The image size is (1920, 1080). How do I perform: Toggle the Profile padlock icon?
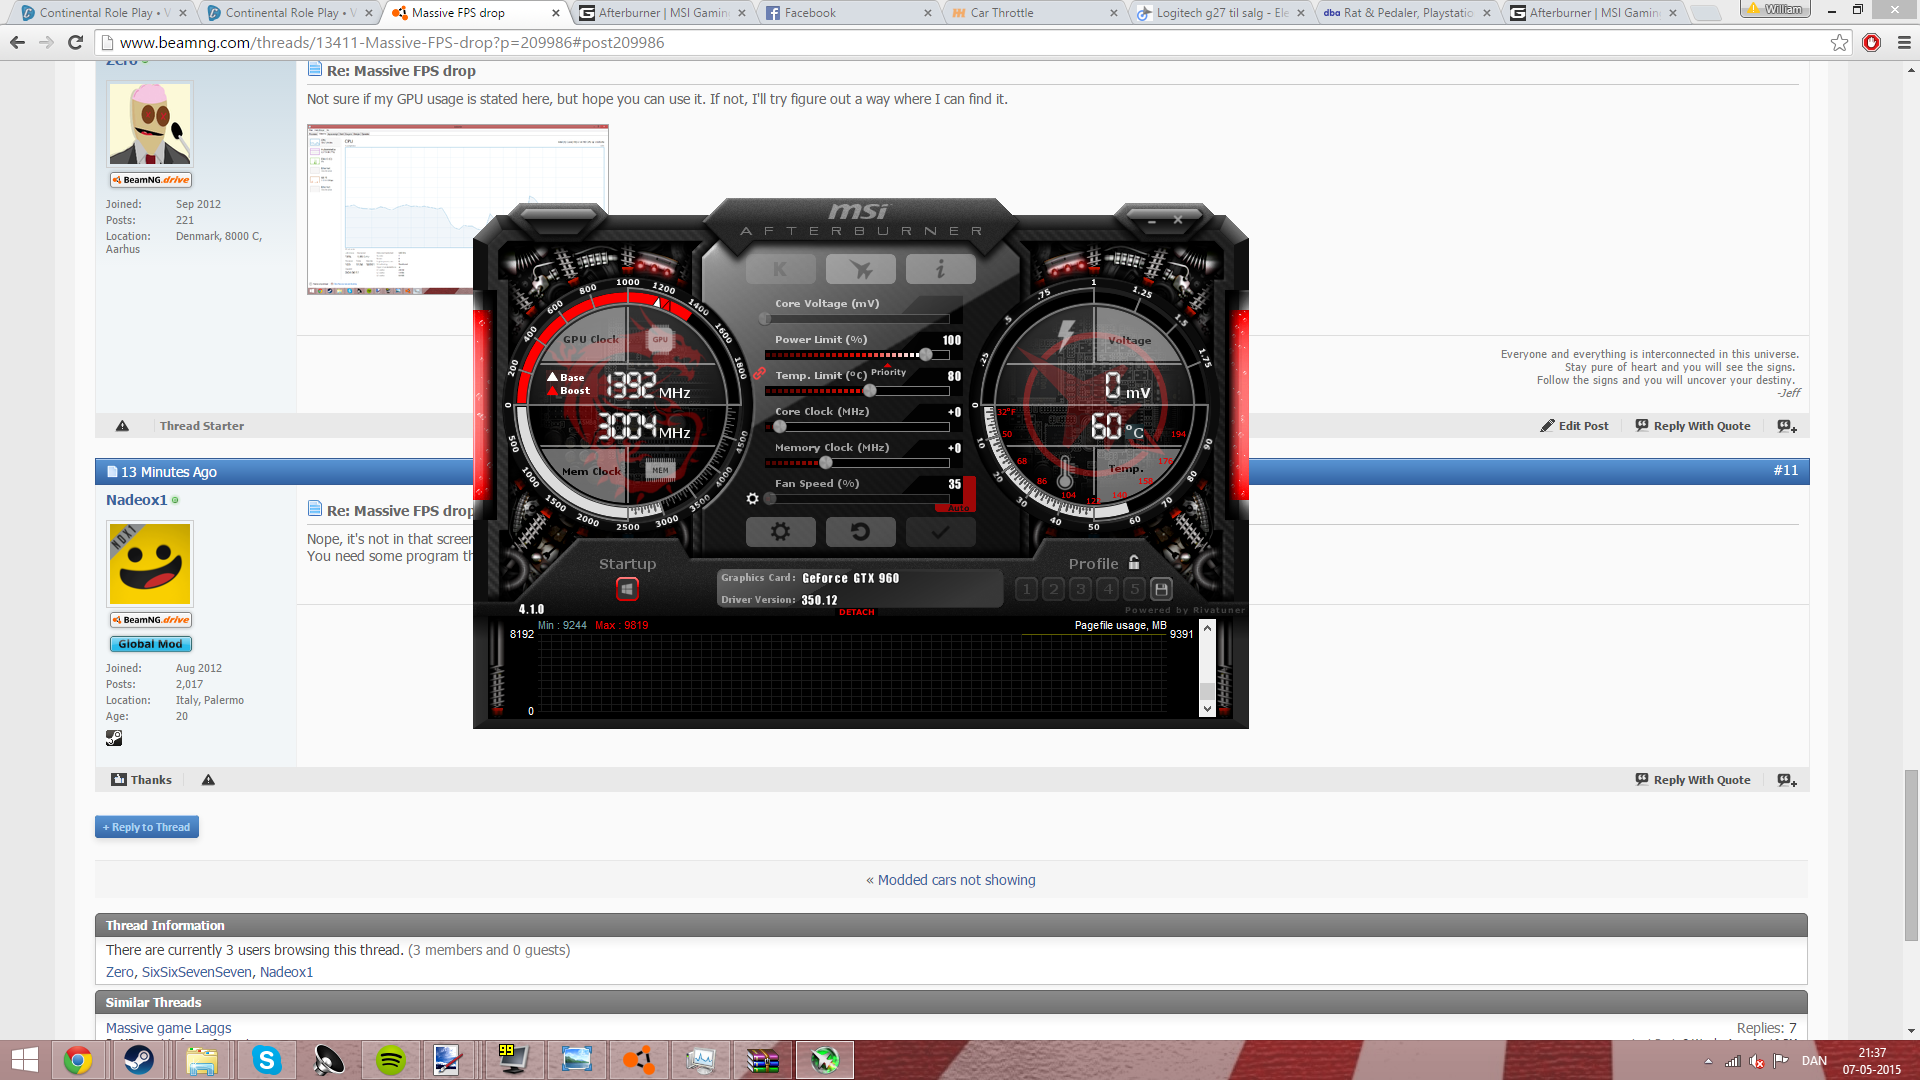(1134, 562)
